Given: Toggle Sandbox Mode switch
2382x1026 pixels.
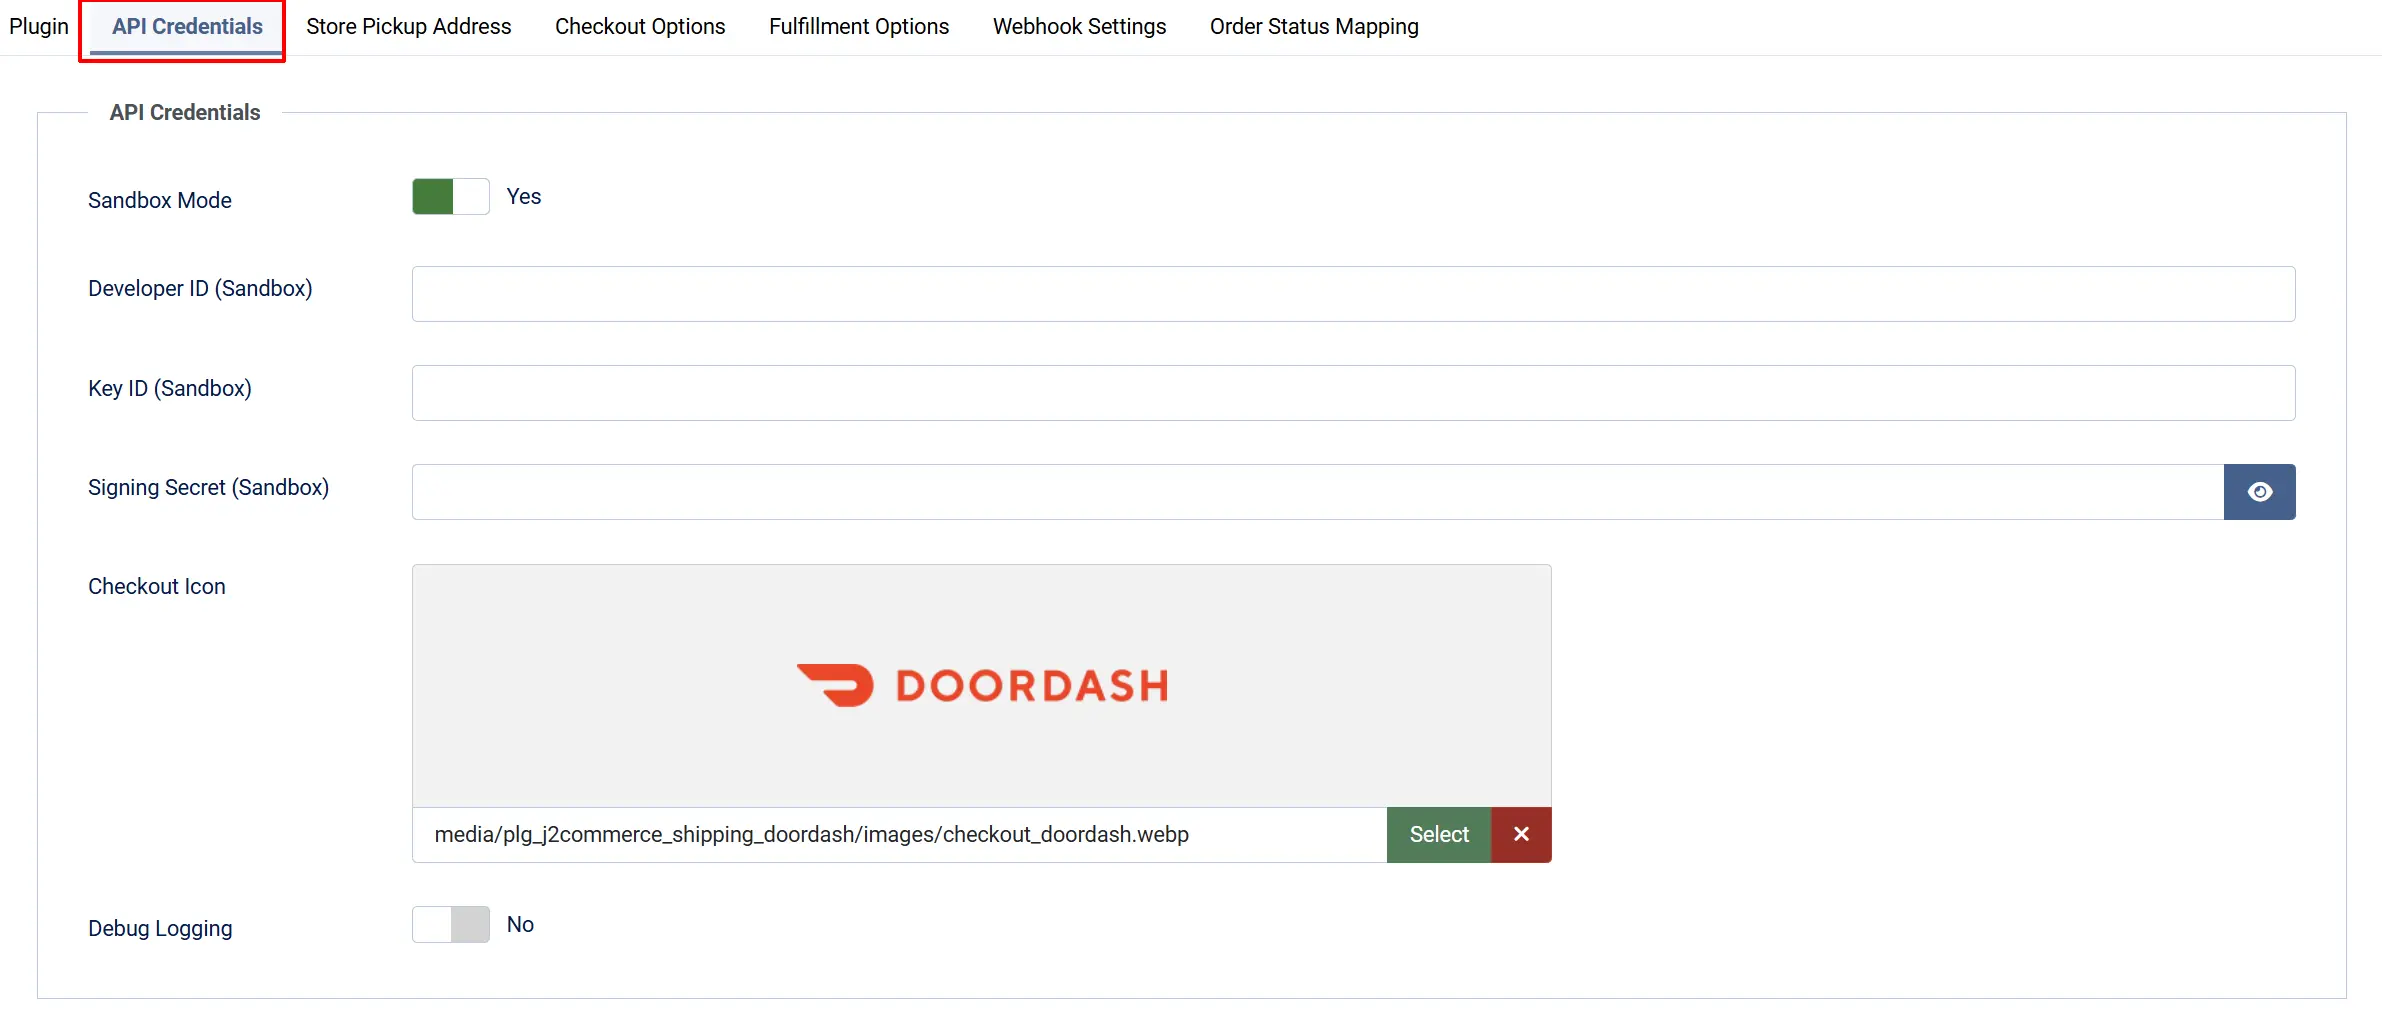Looking at the screenshot, I should click(451, 197).
